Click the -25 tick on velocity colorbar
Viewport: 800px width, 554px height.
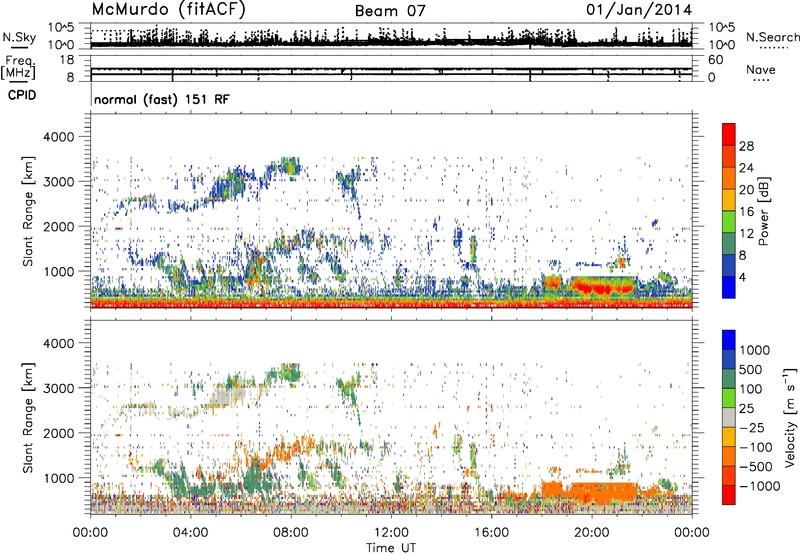tap(753, 427)
